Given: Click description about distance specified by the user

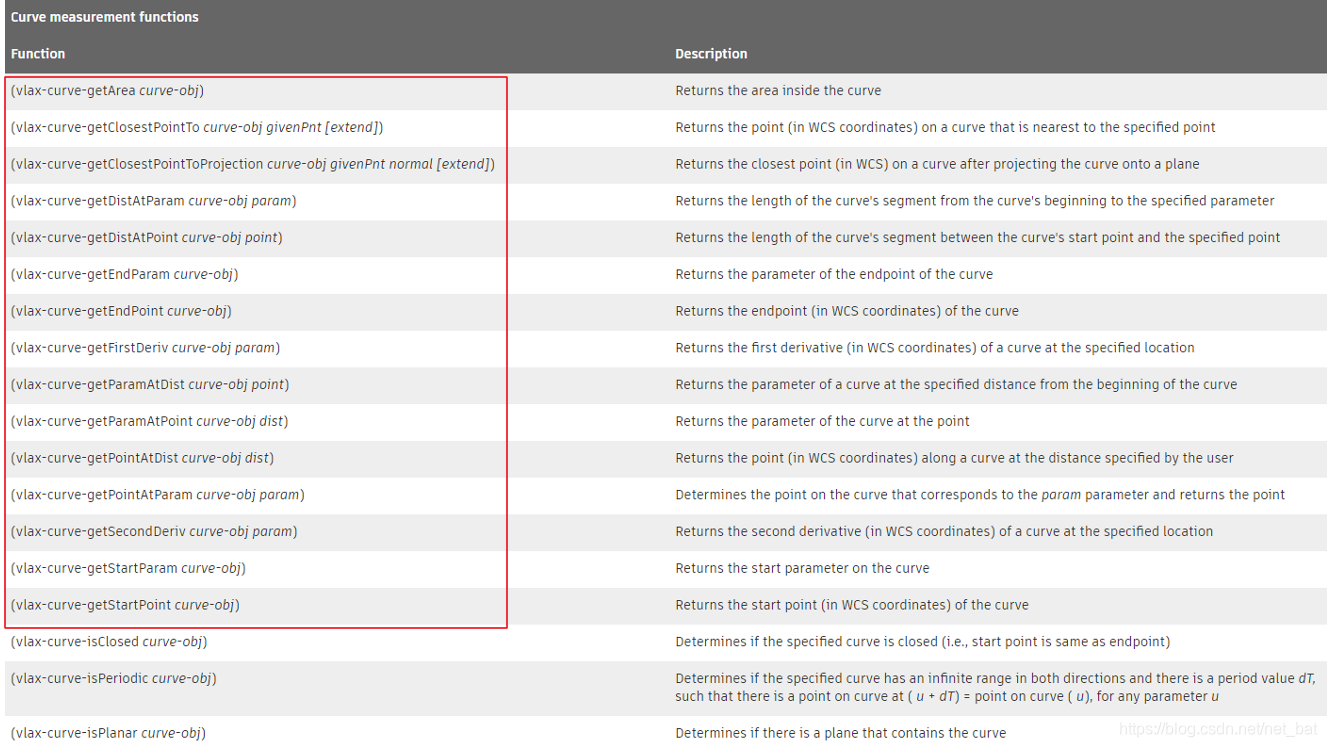Looking at the screenshot, I should tap(954, 458).
